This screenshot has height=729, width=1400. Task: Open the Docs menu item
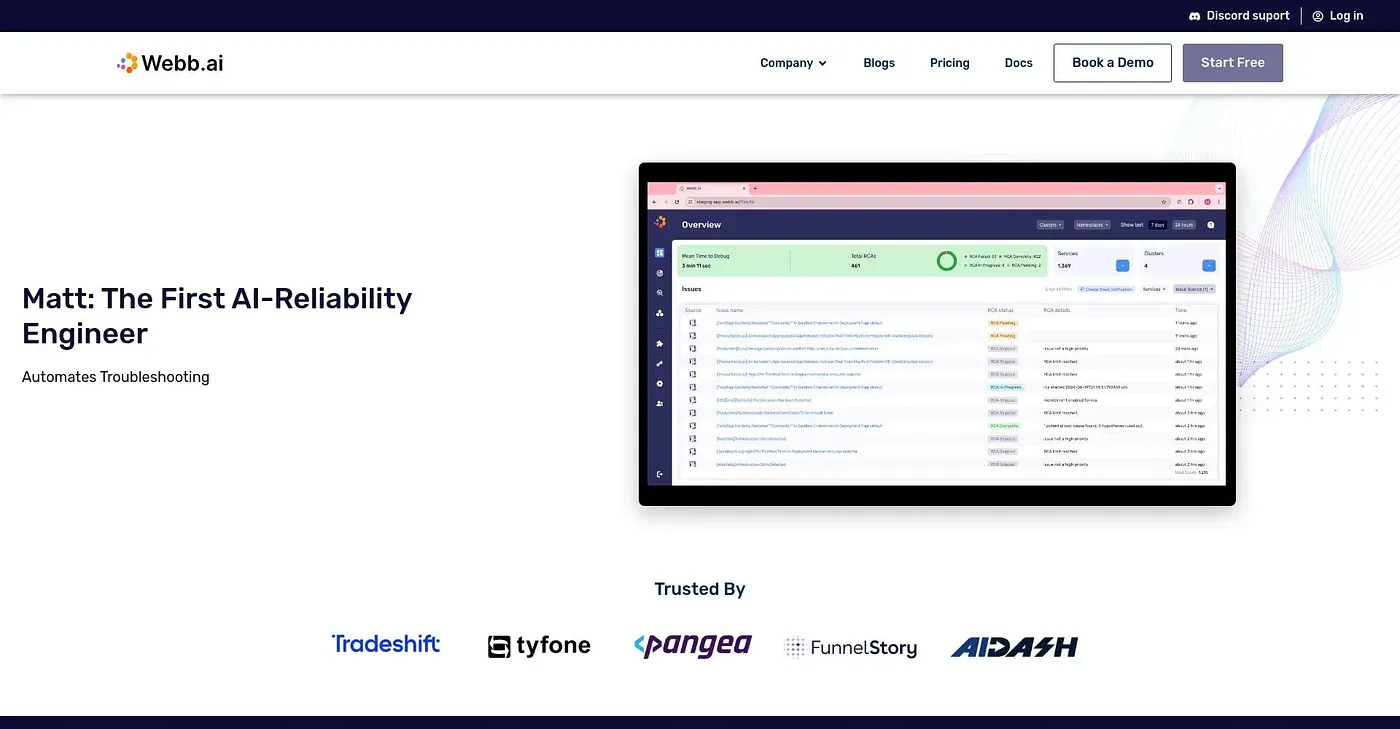[x=1019, y=63]
